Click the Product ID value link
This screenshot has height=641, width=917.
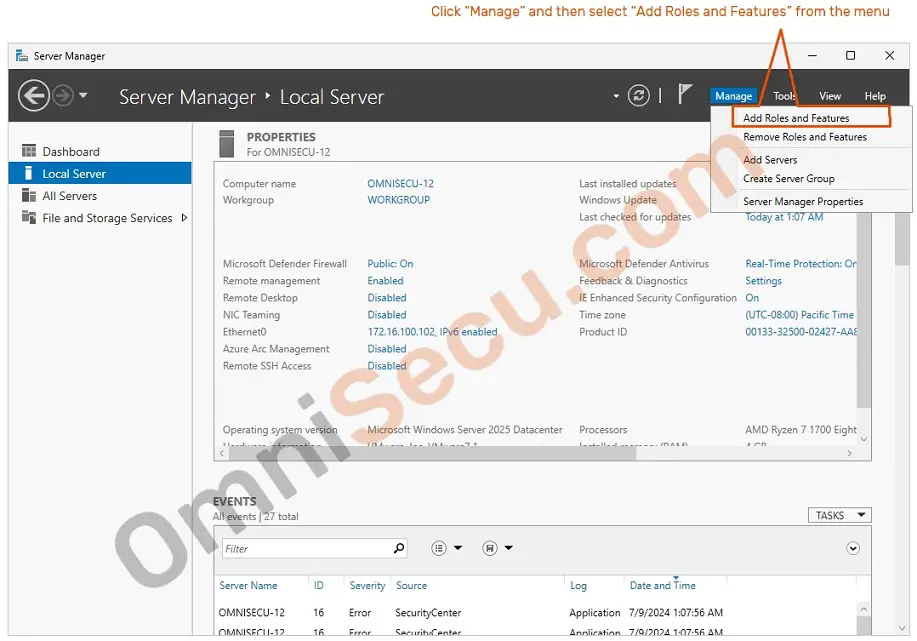click(801, 332)
